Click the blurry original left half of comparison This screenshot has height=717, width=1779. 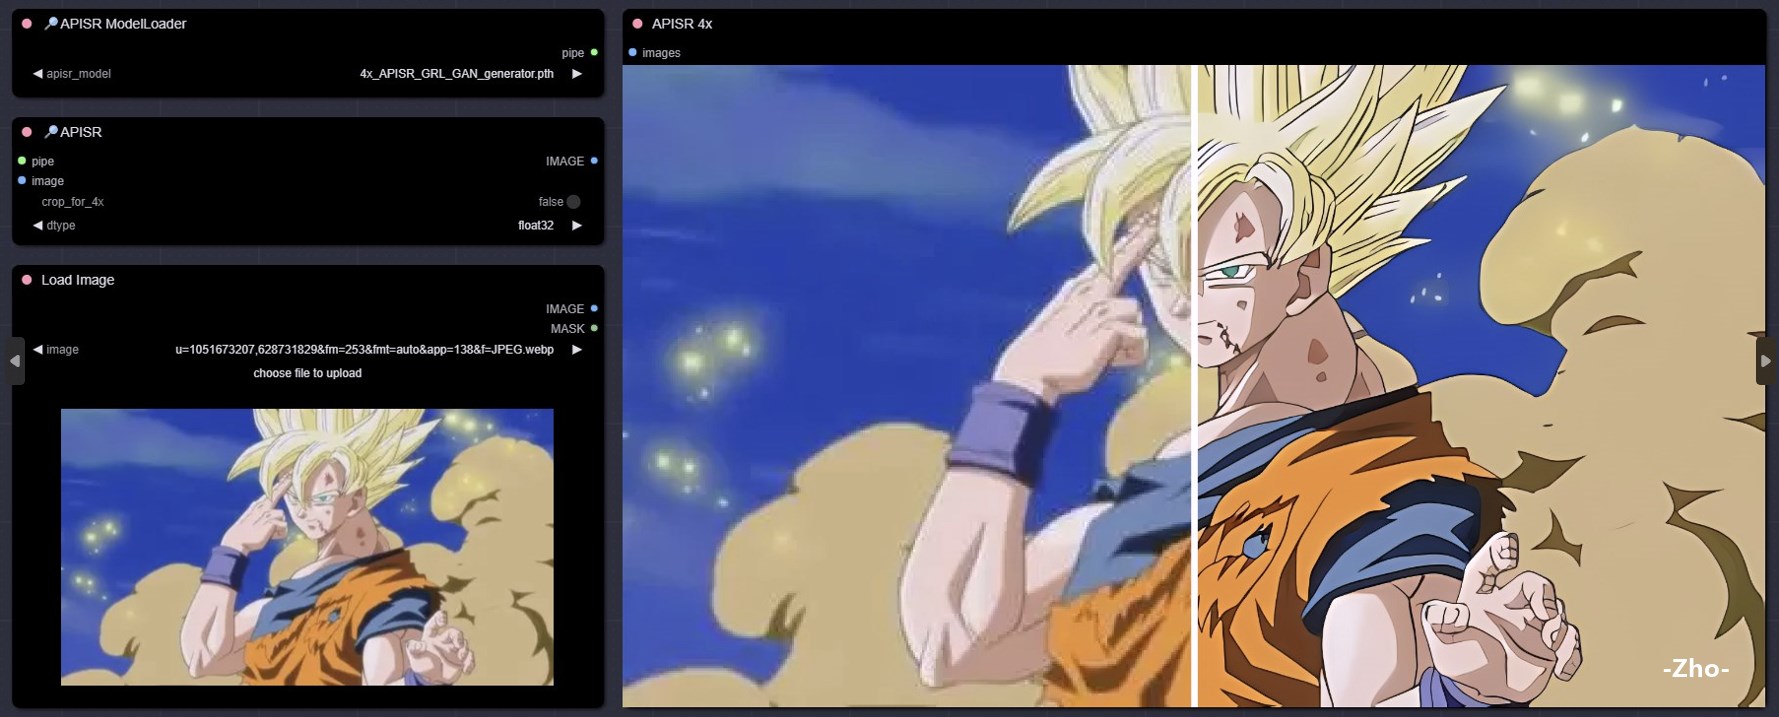coord(907,386)
